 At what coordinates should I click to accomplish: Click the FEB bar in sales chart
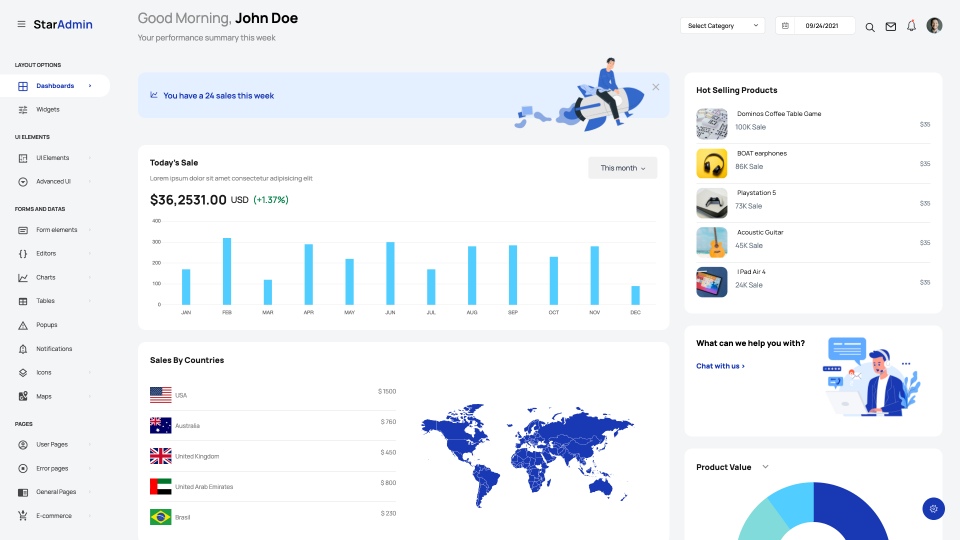pos(227,271)
